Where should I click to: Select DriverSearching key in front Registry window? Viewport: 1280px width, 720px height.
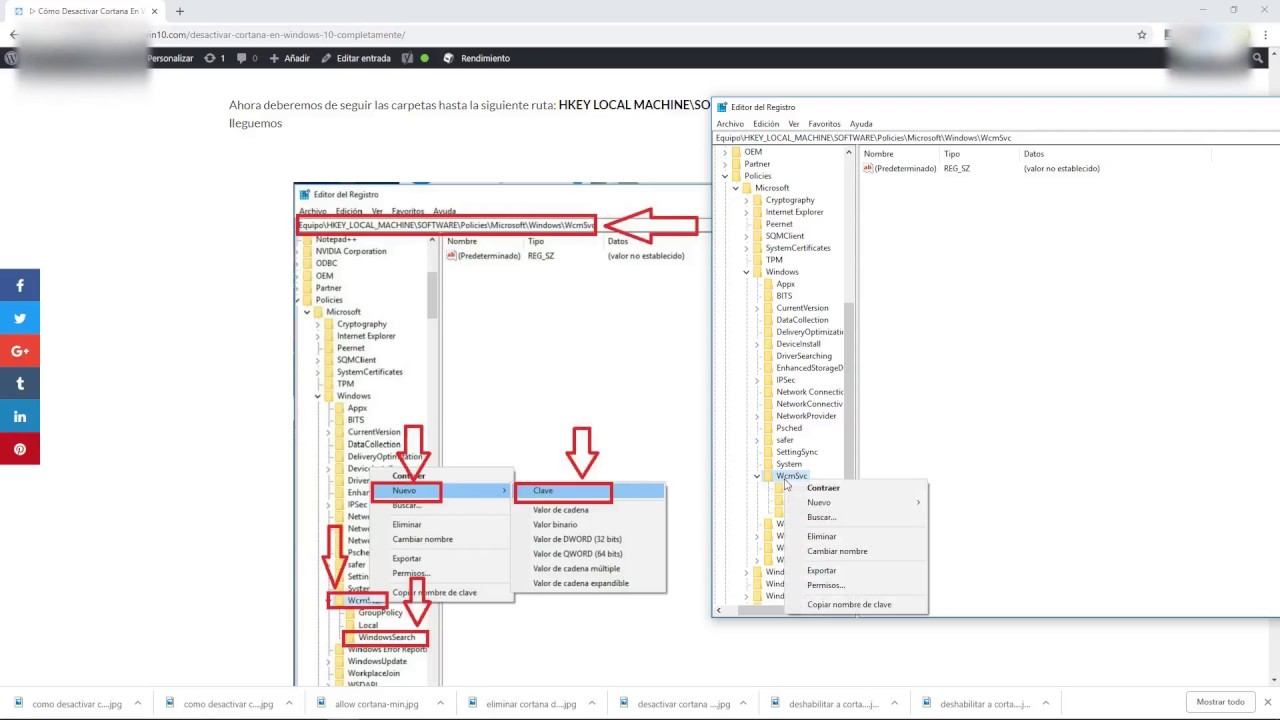[804, 356]
